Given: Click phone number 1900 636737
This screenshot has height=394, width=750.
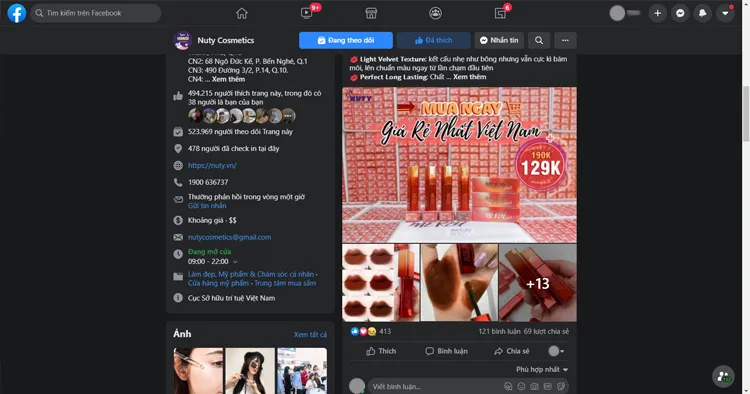Looking at the screenshot, I should [x=208, y=182].
